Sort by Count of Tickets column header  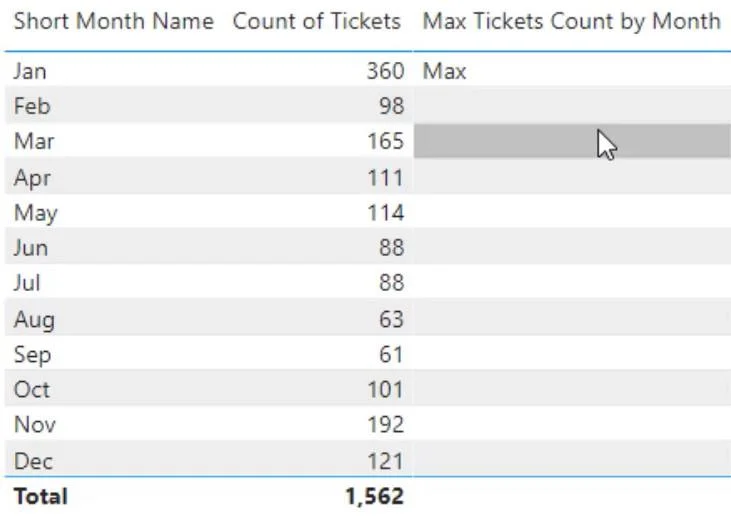click(317, 21)
